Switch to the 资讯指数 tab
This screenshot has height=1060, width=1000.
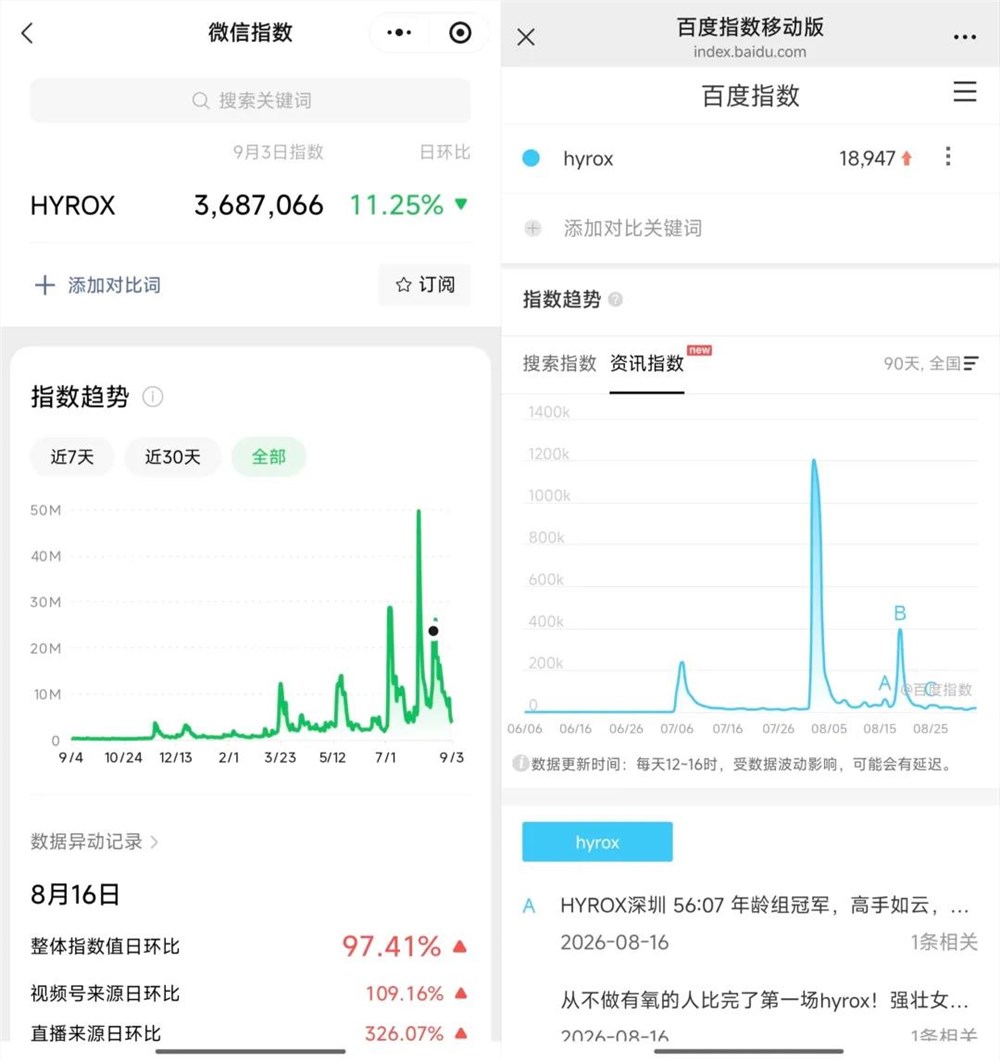coord(646,364)
